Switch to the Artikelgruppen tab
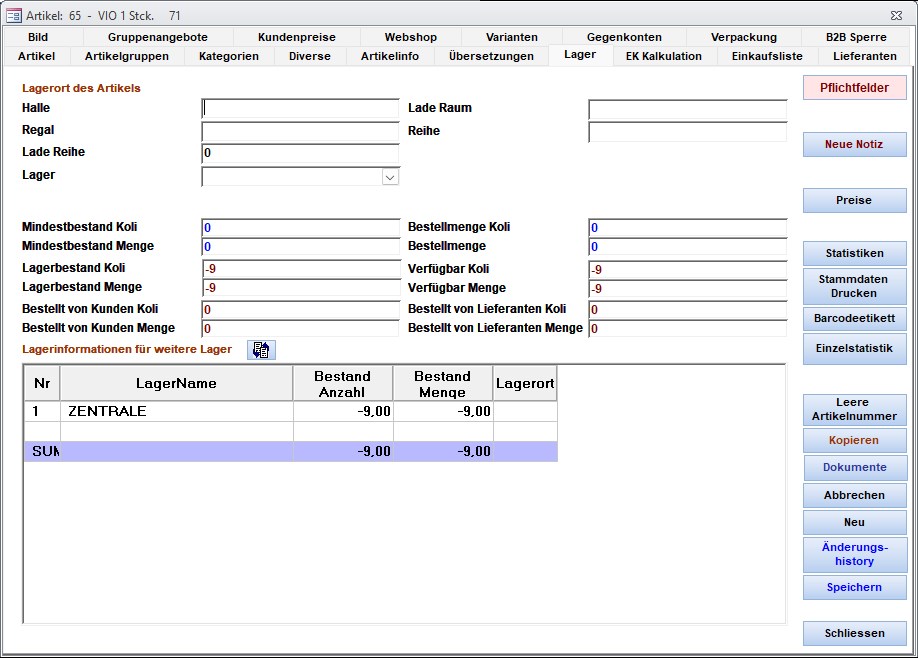This screenshot has height=658, width=918. tap(127, 56)
